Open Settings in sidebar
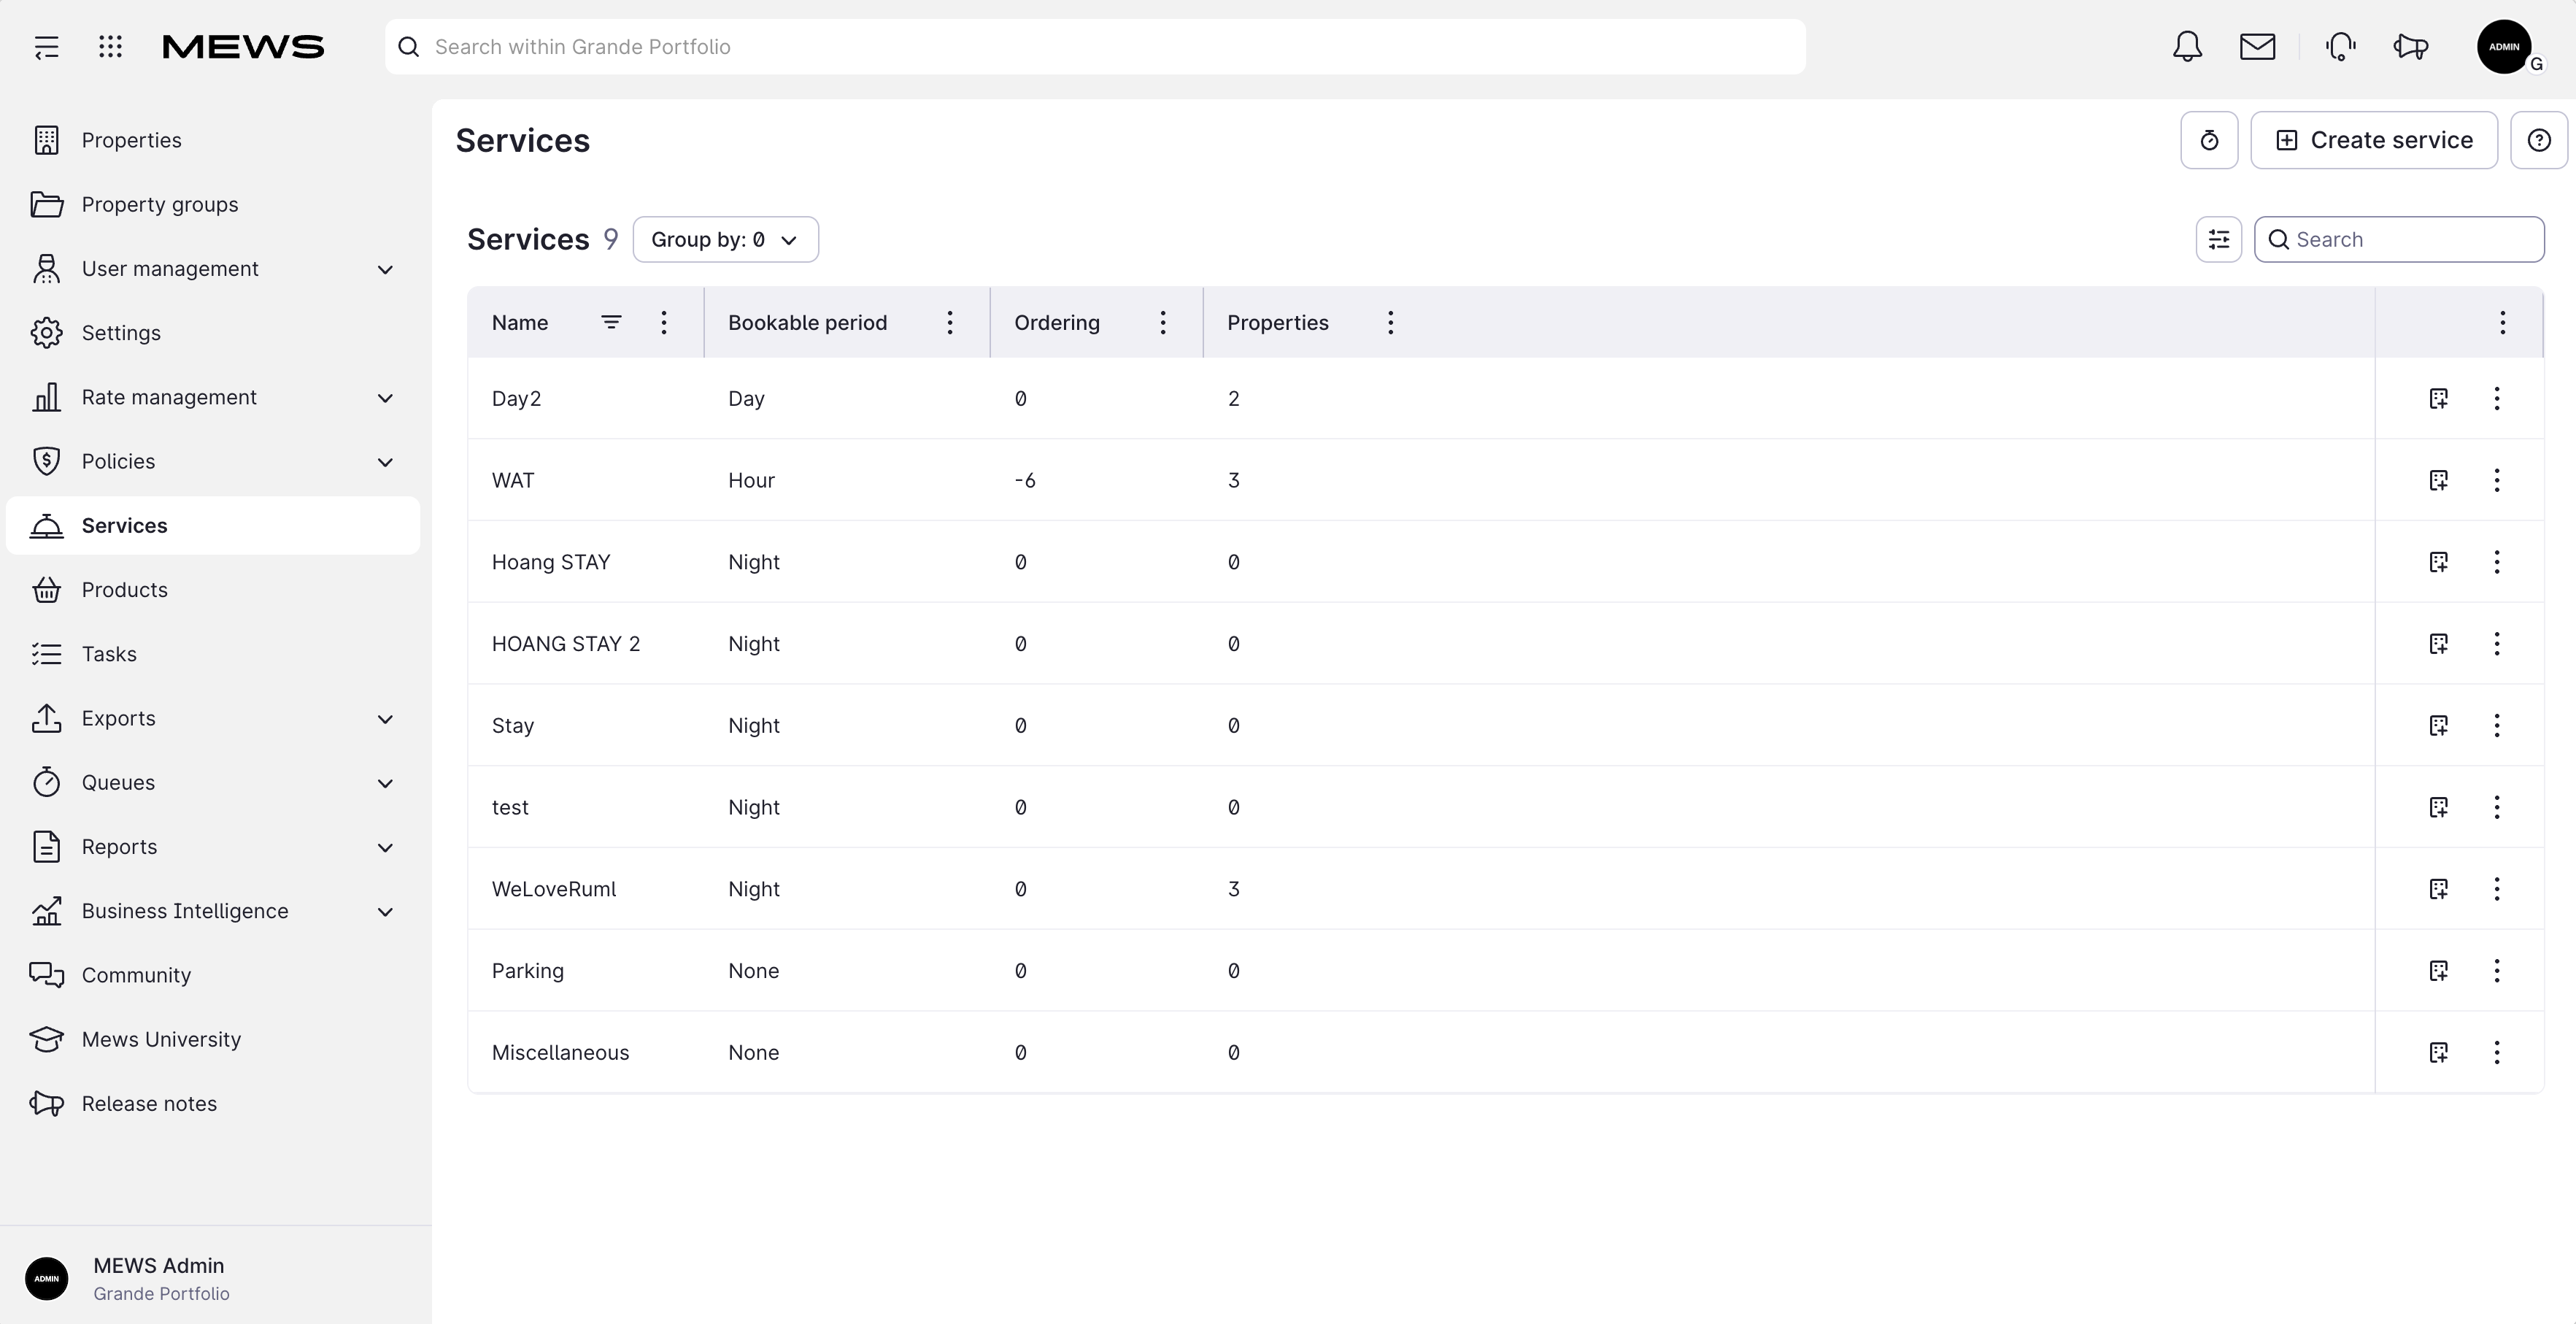 click(213, 333)
